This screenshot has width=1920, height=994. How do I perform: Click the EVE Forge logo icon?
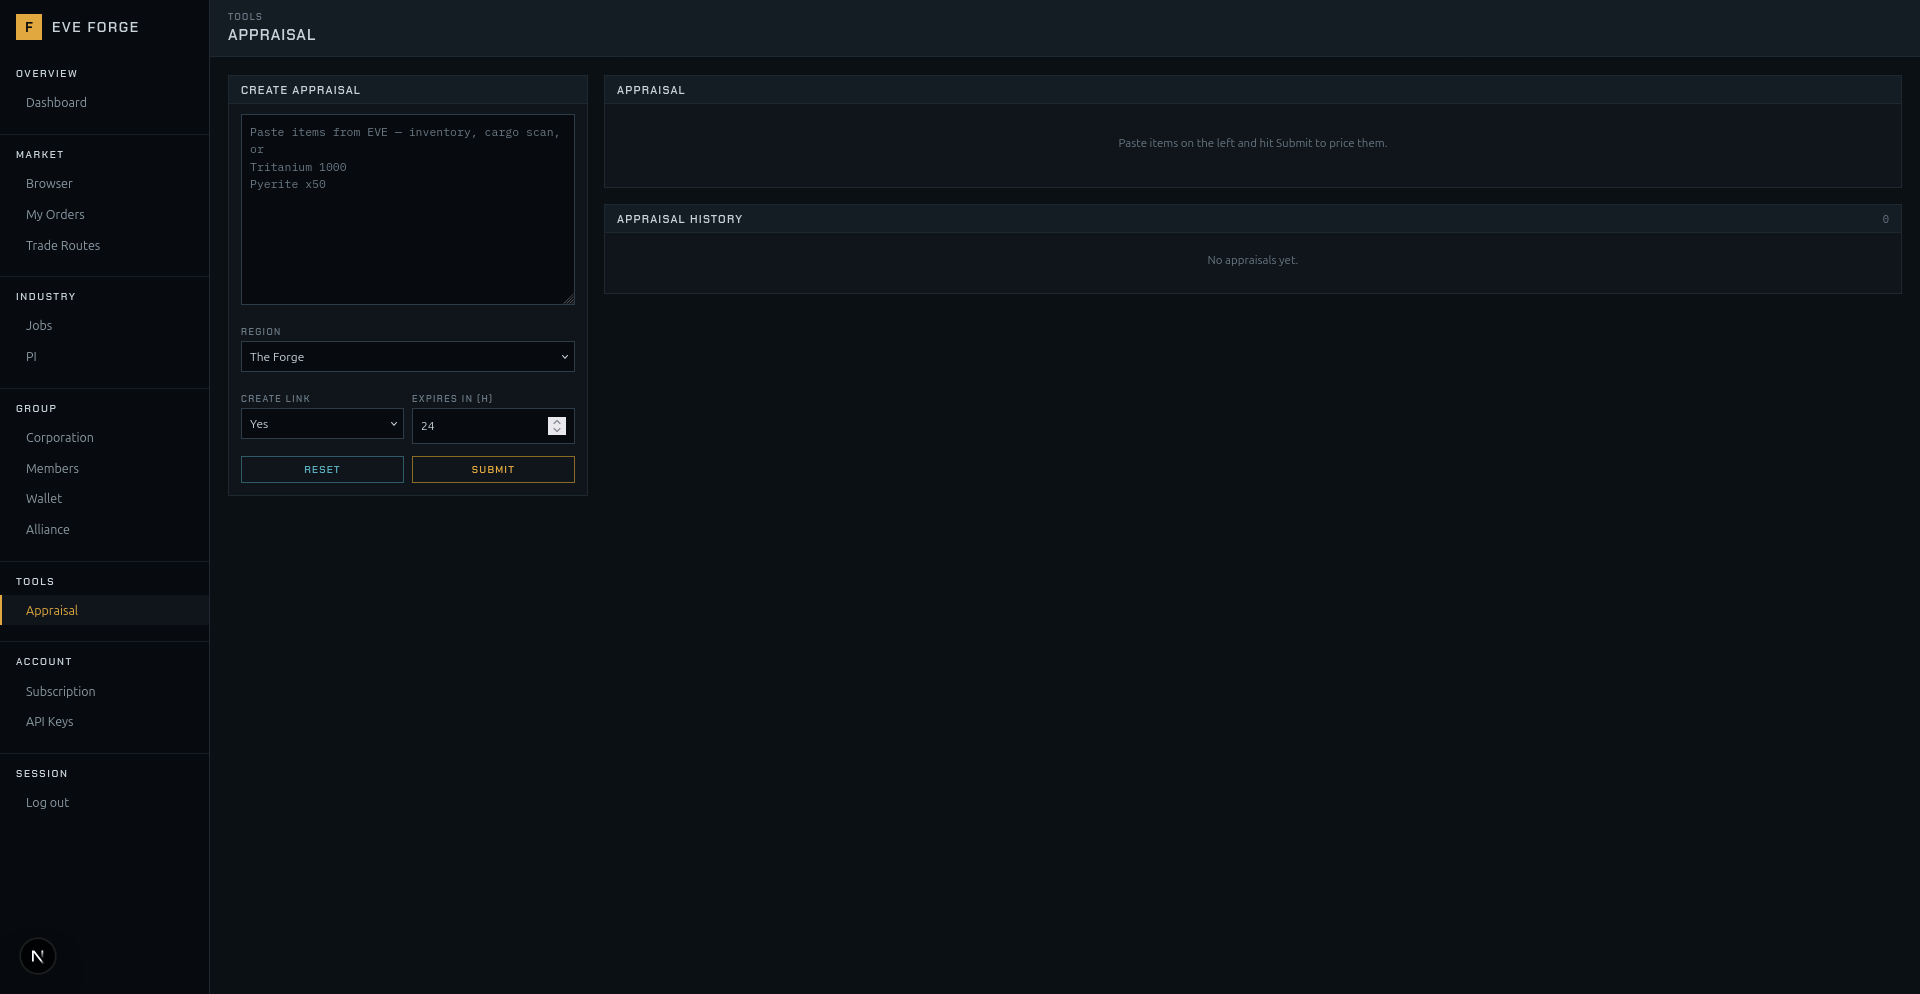(29, 27)
